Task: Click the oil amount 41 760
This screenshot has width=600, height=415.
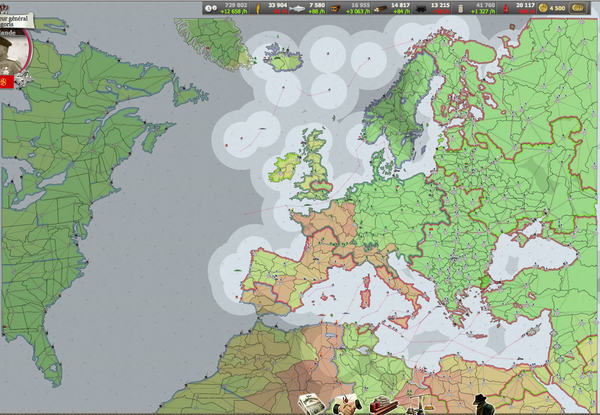Action: 486,5
